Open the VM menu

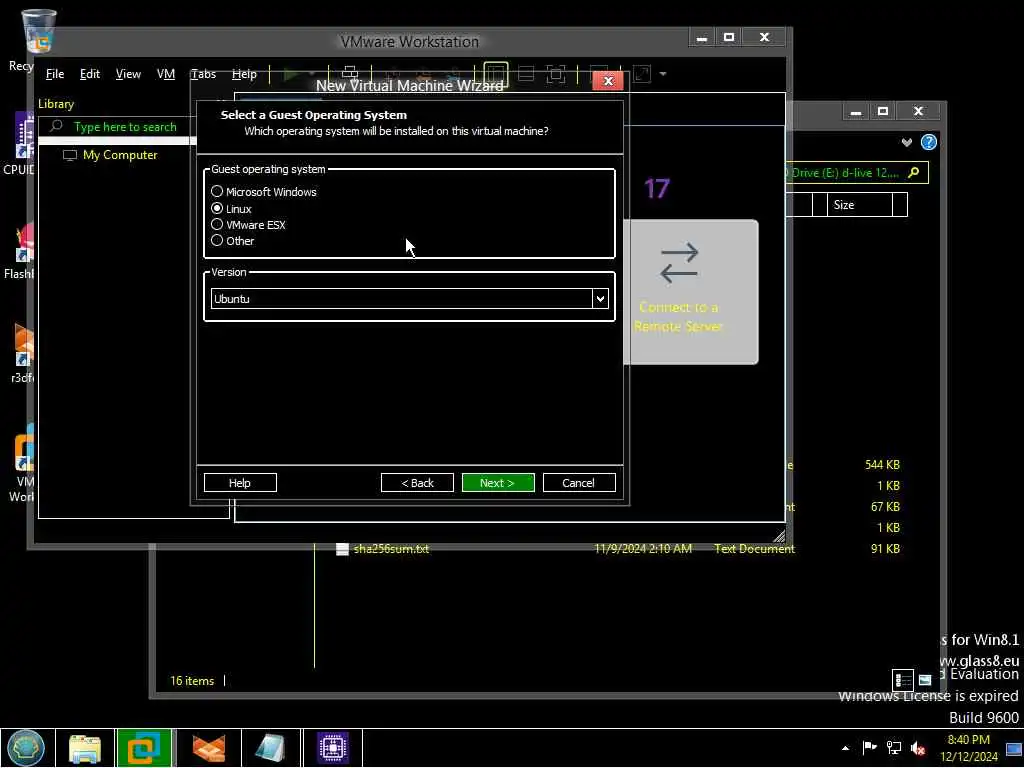[166, 74]
